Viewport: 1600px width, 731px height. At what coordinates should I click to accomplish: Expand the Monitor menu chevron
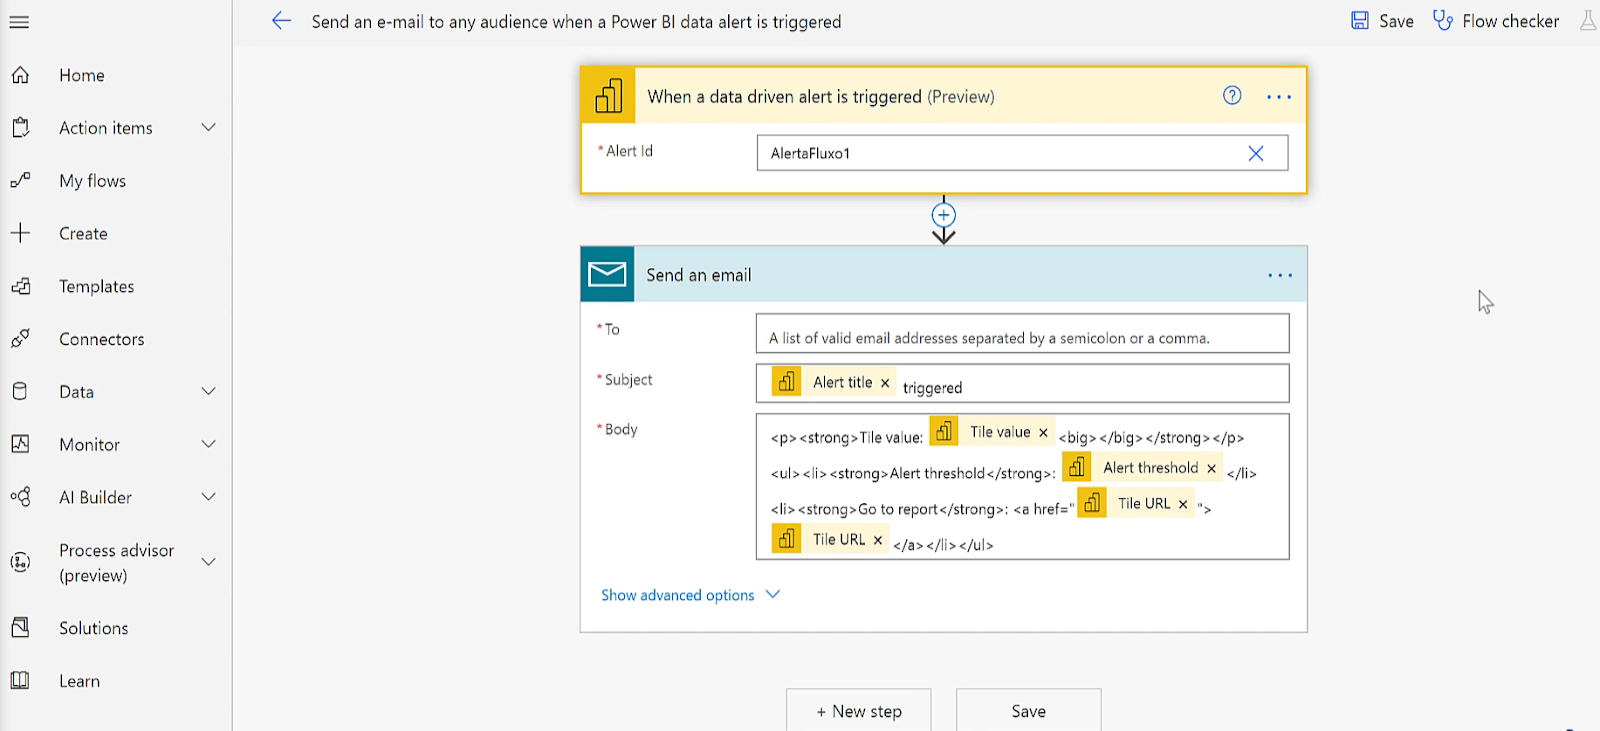click(x=208, y=444)
